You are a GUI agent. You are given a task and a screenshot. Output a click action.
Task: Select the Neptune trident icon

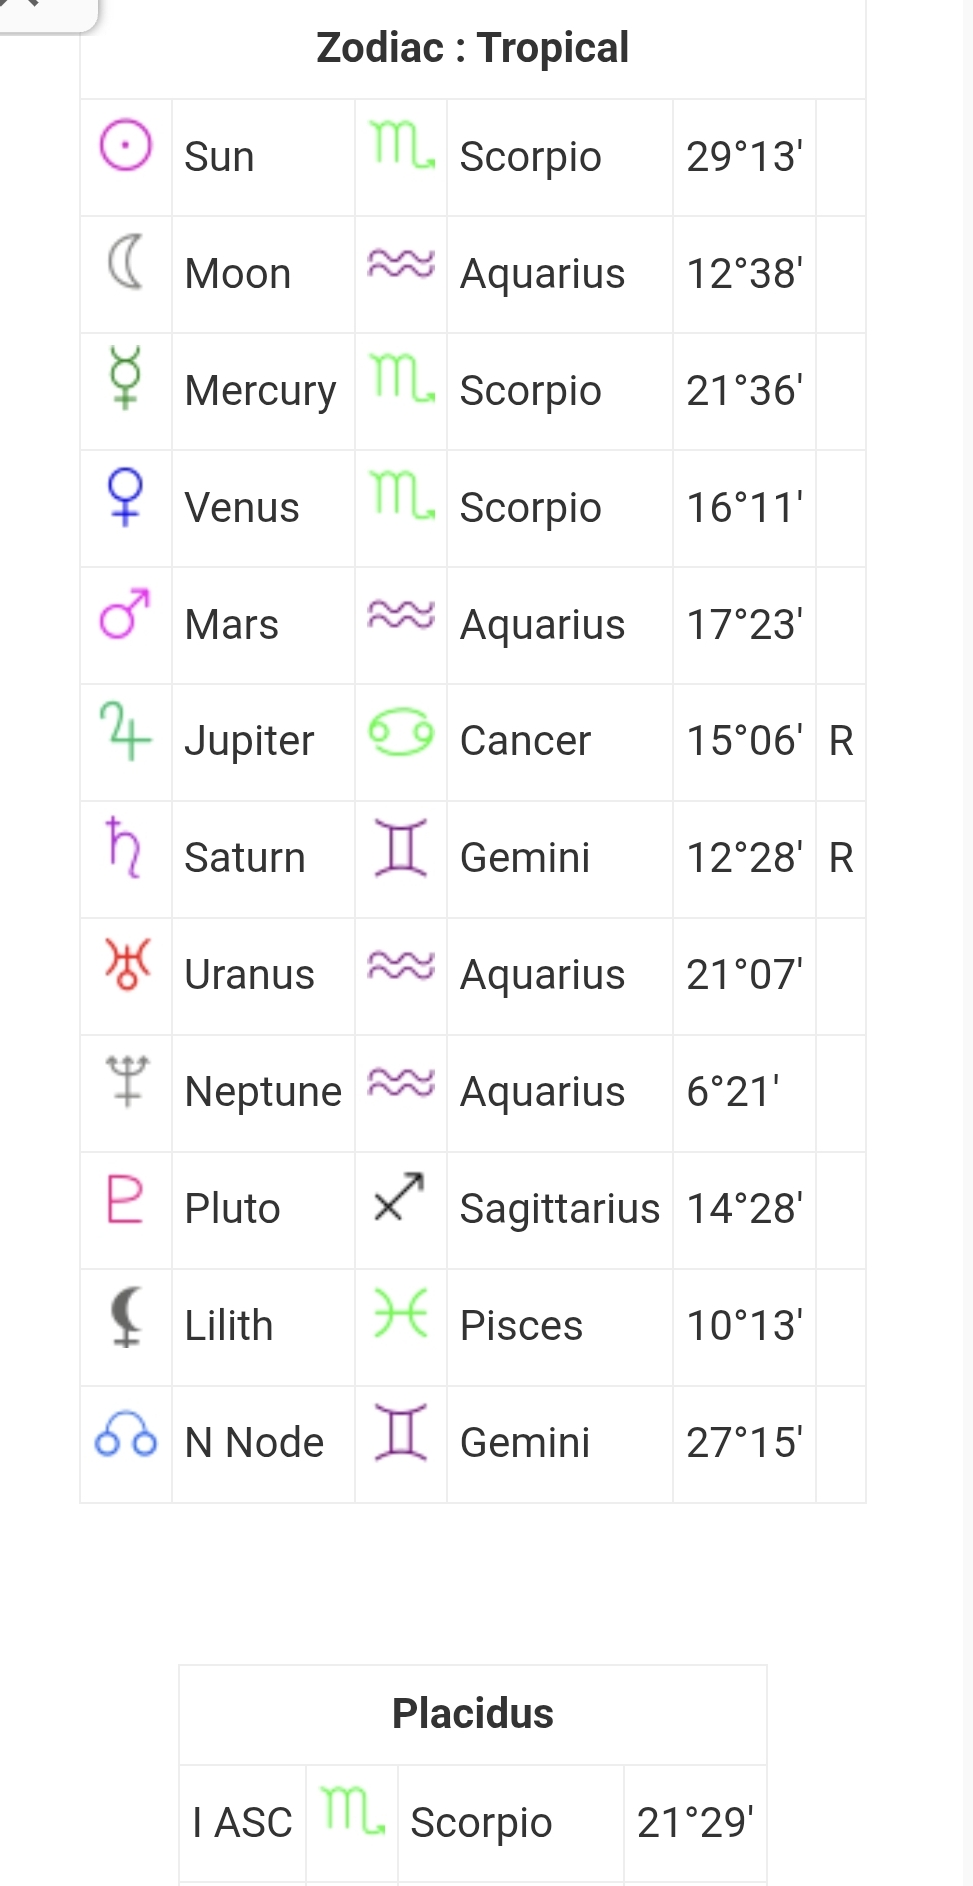click(127, 1080)
